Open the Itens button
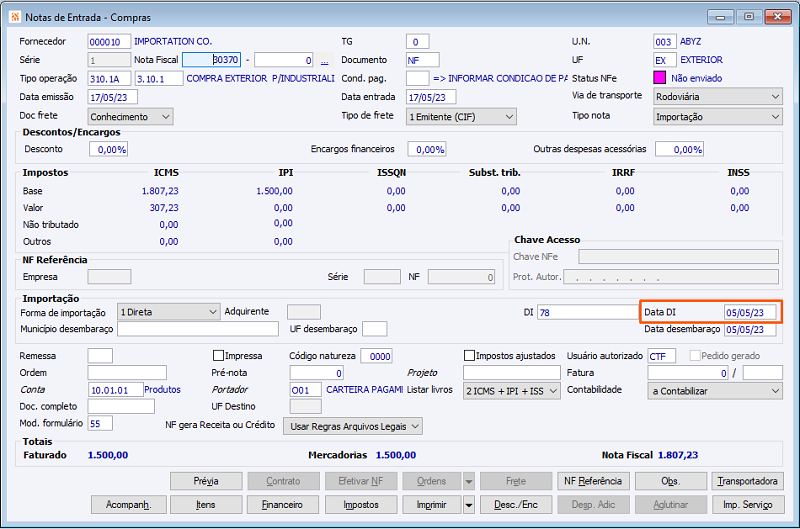The width and height of the screenshot is (800, 529). [x=206, y=505]
